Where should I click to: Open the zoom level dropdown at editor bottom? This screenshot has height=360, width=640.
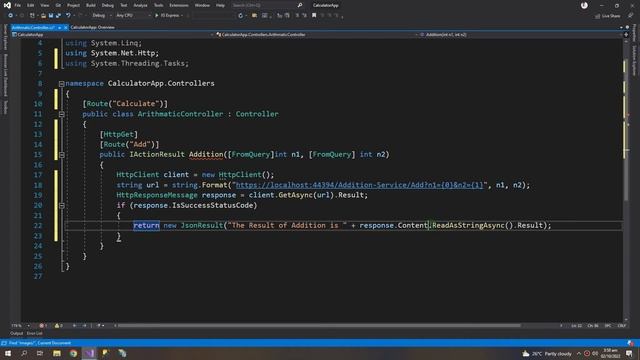tap(20, 326)
